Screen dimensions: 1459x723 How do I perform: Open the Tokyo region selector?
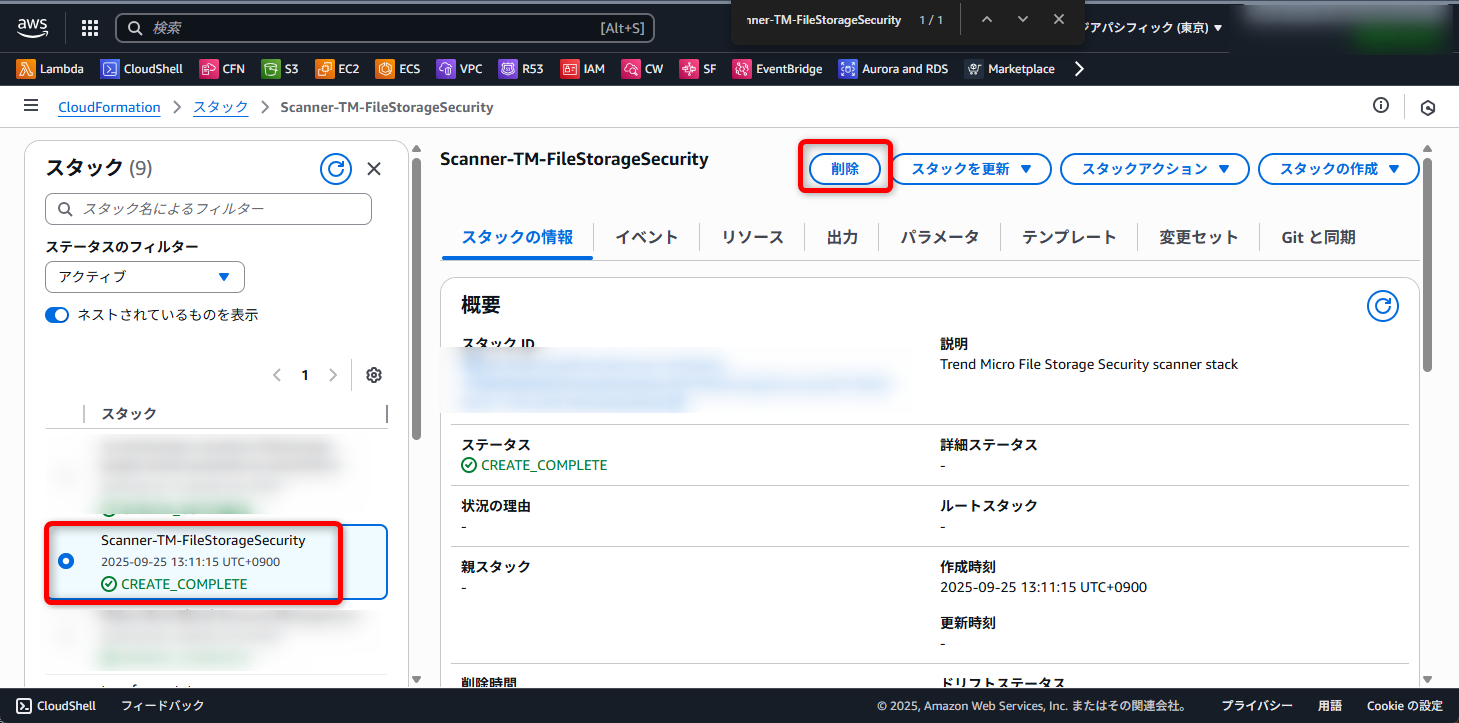pos(1153,28)
